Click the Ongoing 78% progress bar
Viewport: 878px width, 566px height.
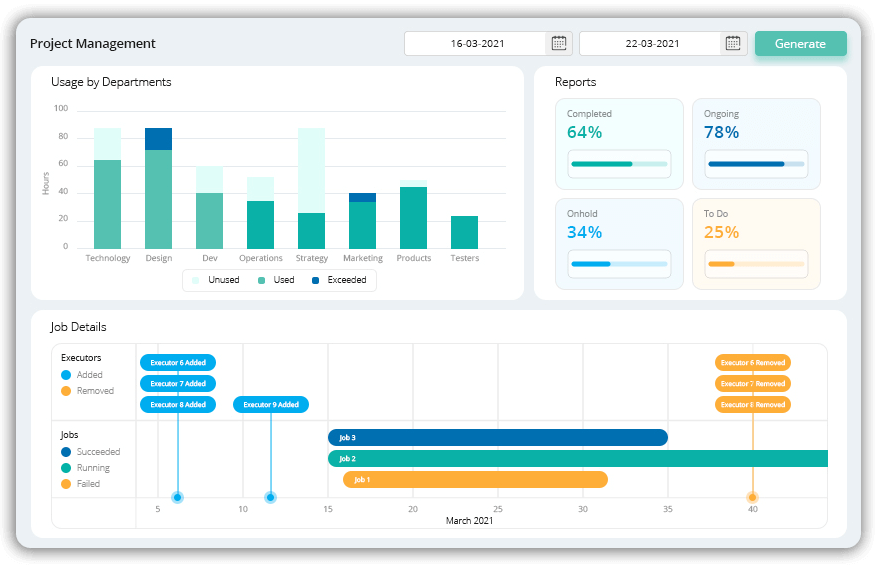click(755, 164)
